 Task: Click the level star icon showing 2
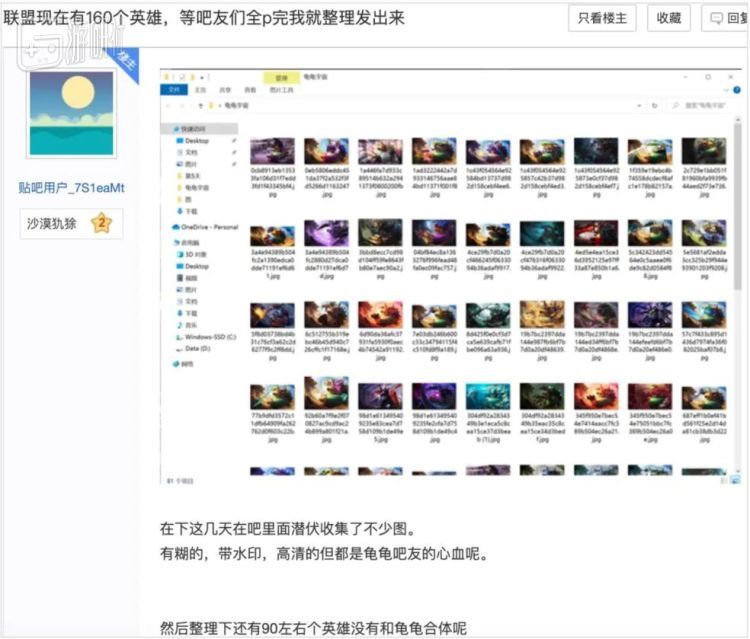coord(101,223)
